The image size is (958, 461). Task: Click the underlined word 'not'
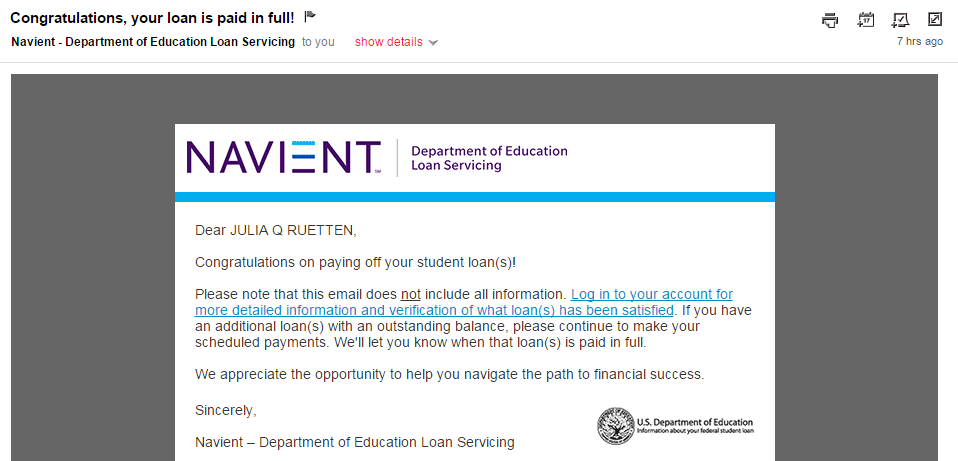[411, 294]
